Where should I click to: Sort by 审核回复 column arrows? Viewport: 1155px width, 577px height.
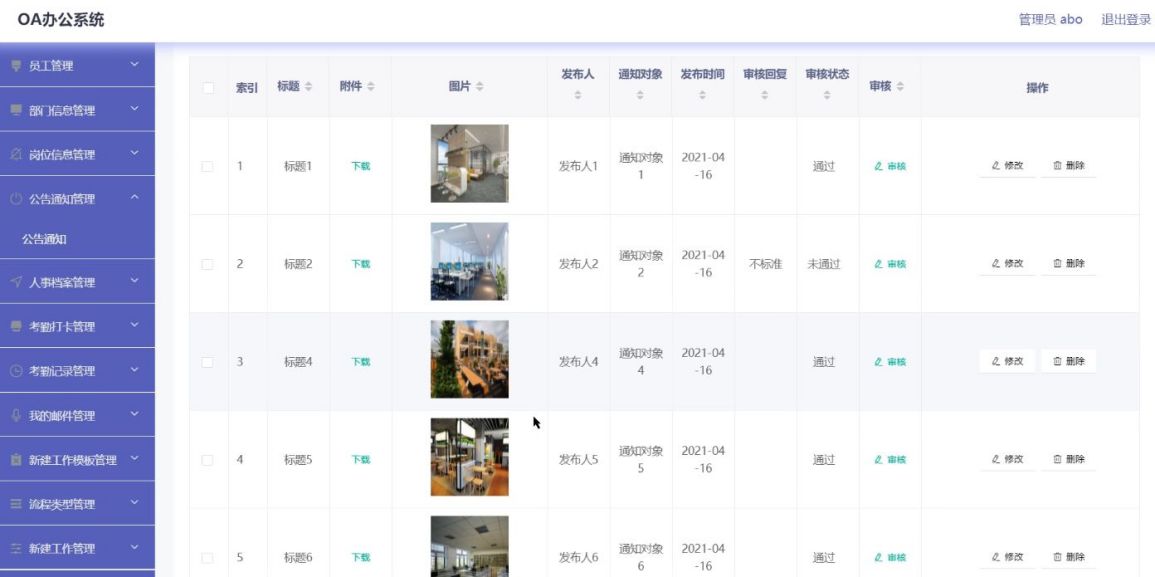[x=765, y=95]
